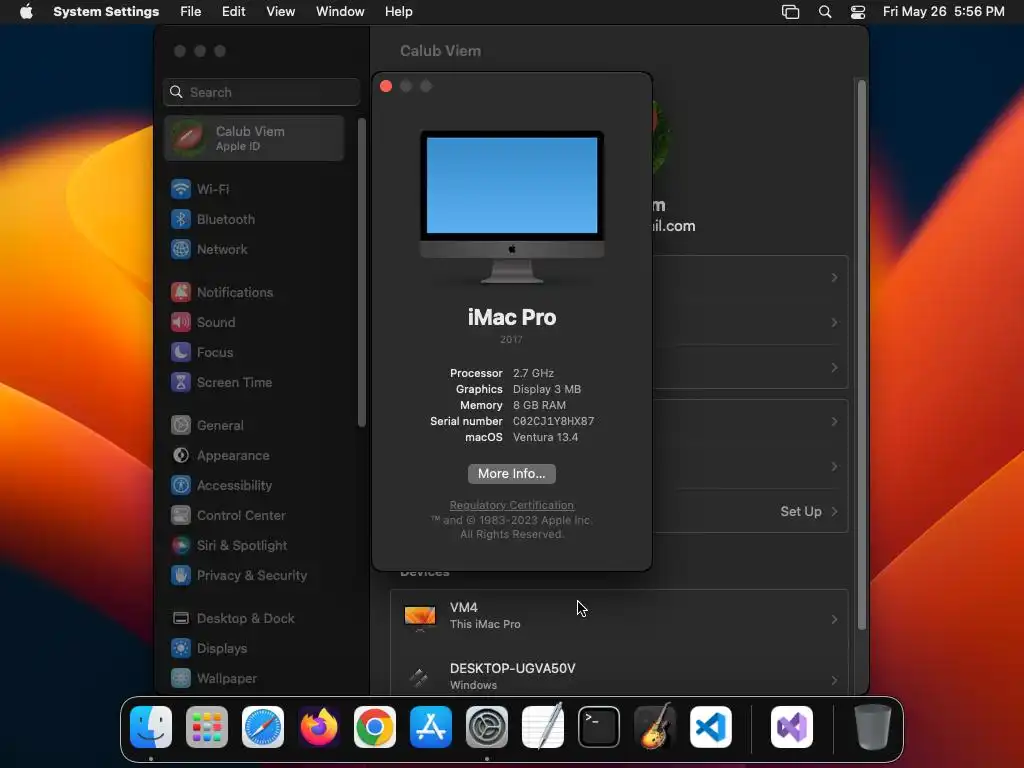Launch Firefox from the Dock
The height and width of the screenshot is (768, 1024).
(x=319, y=727)
